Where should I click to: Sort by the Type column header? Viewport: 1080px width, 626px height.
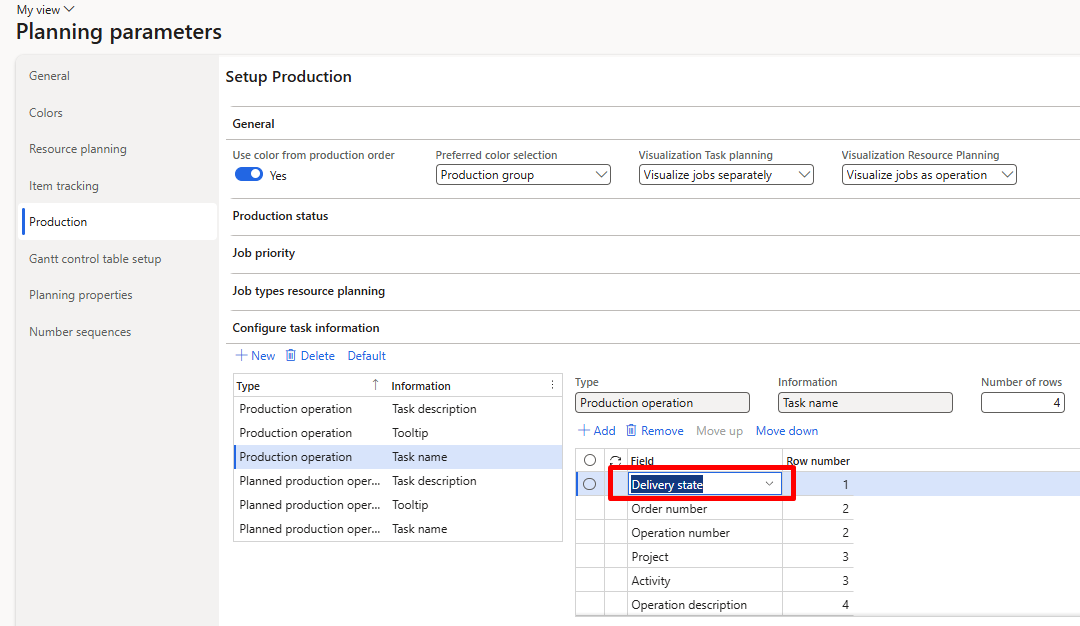[x=248, y=386]
